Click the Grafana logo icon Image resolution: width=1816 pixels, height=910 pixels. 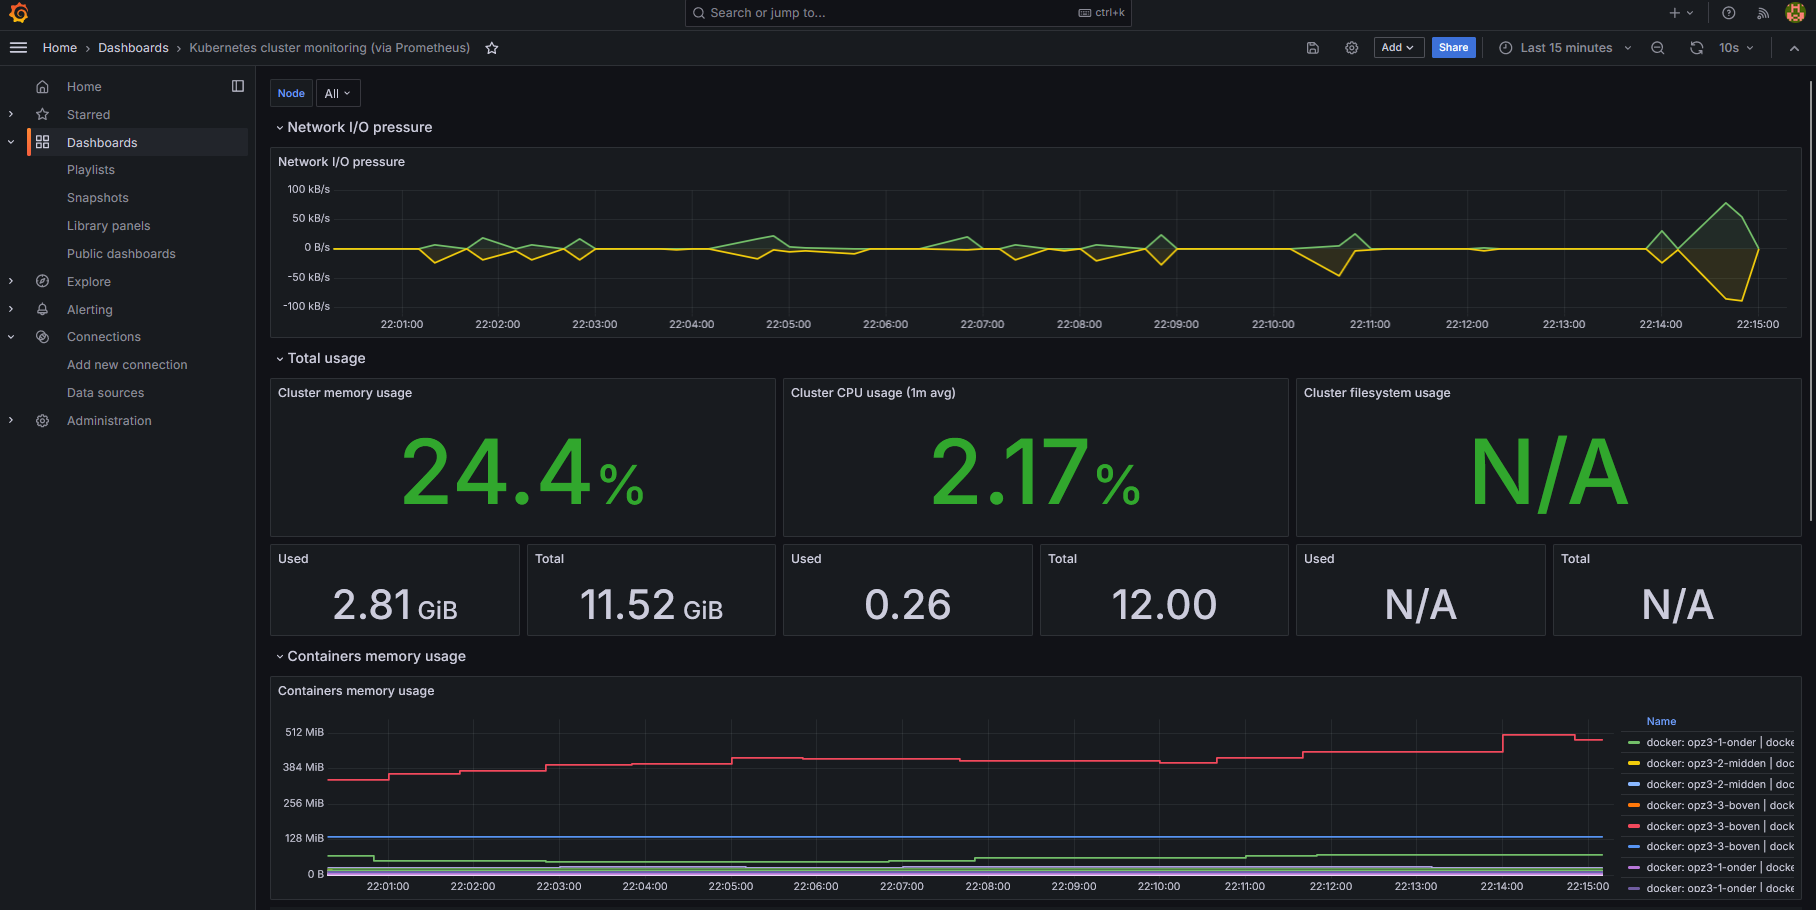pos(18,13)
